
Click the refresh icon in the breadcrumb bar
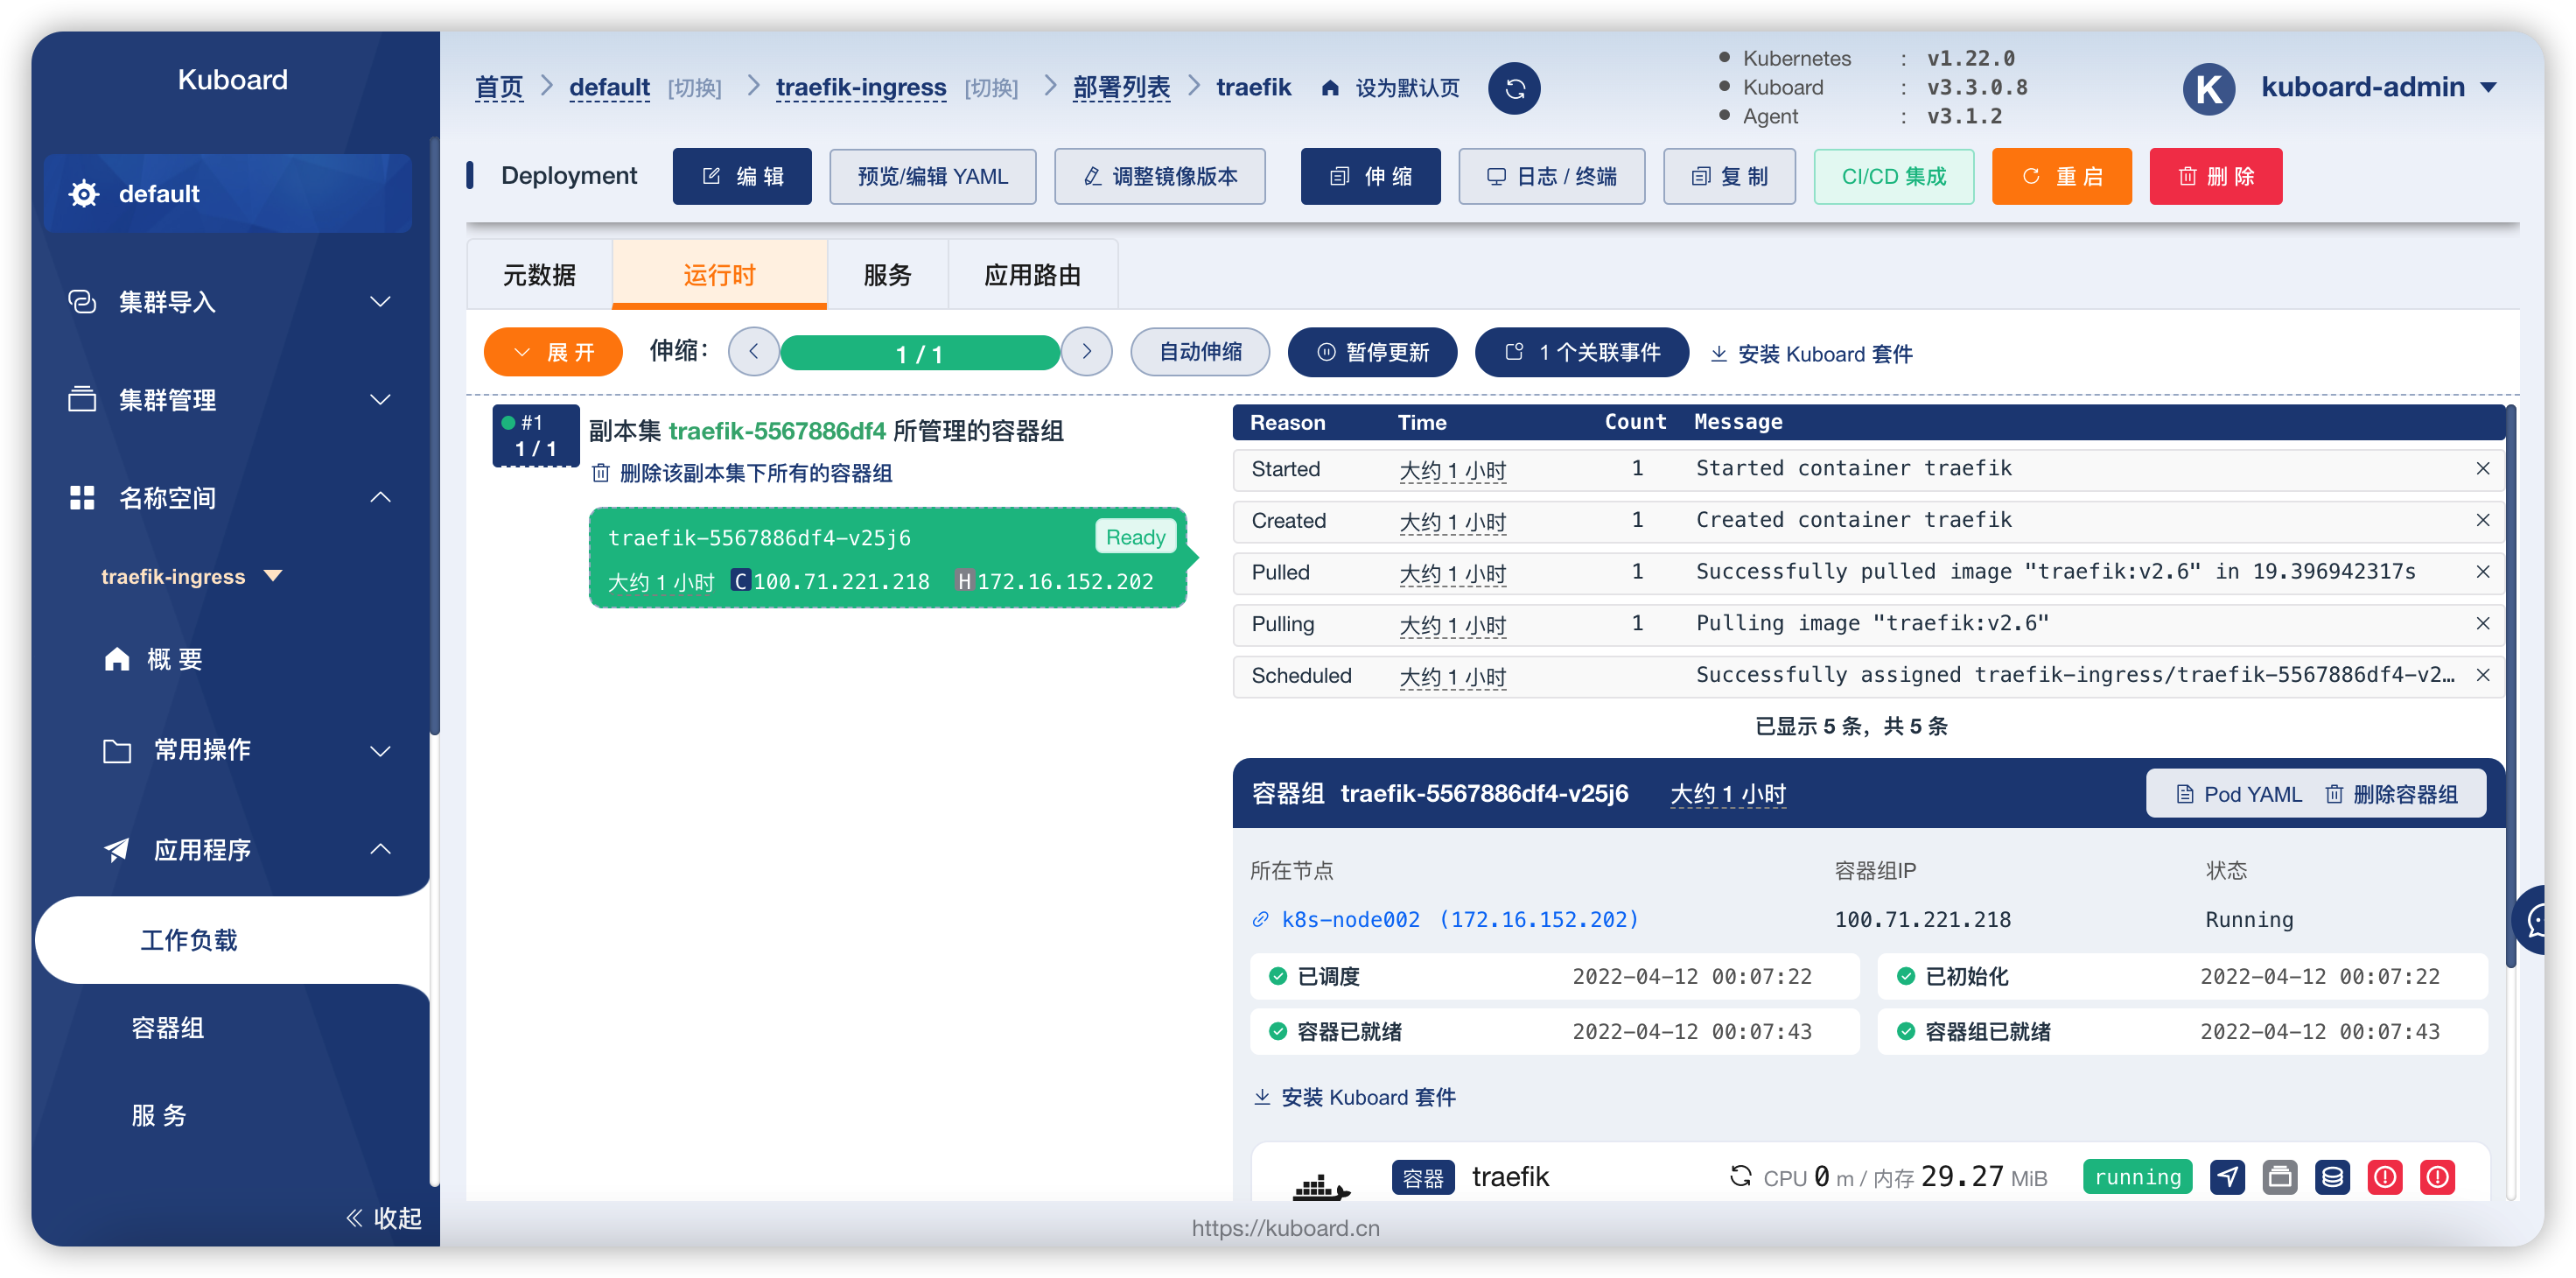click(x=1514, y=88)
